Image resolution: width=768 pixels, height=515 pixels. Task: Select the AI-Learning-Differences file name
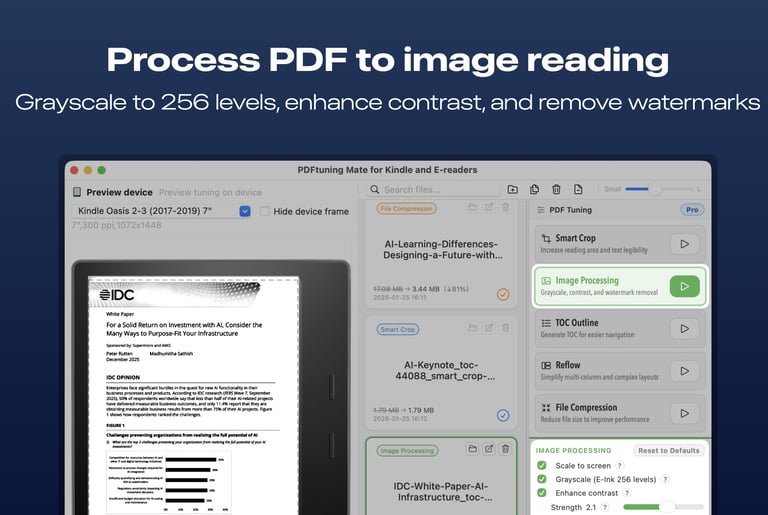[x=442, y=249]
